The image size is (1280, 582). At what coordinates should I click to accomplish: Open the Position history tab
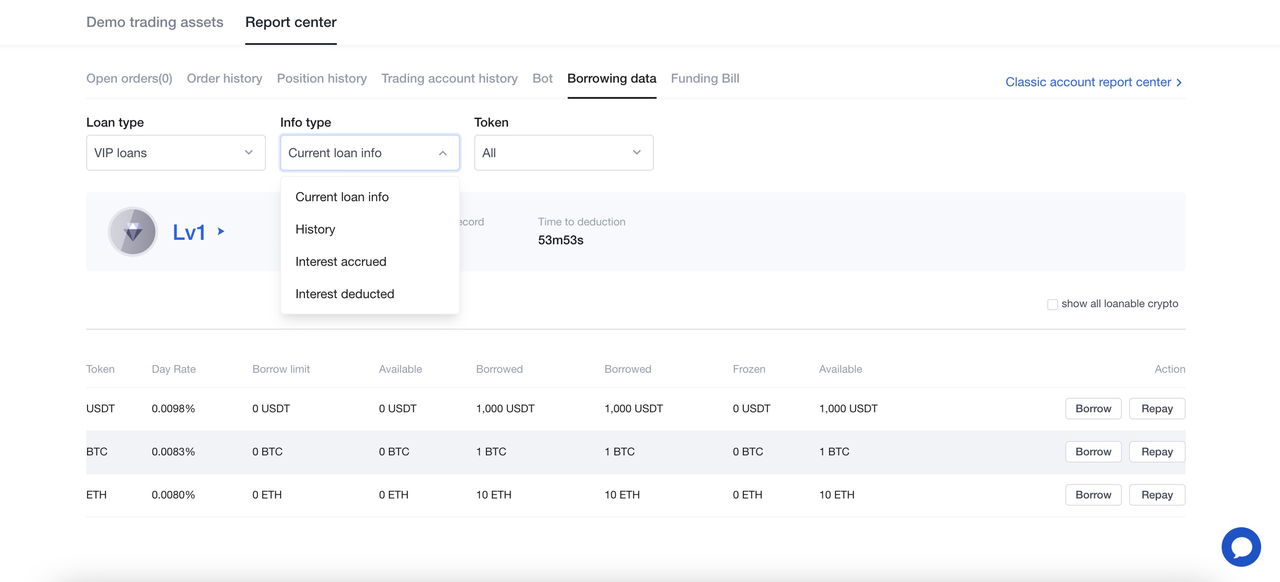pyautogui.click(x=322, y=78)
